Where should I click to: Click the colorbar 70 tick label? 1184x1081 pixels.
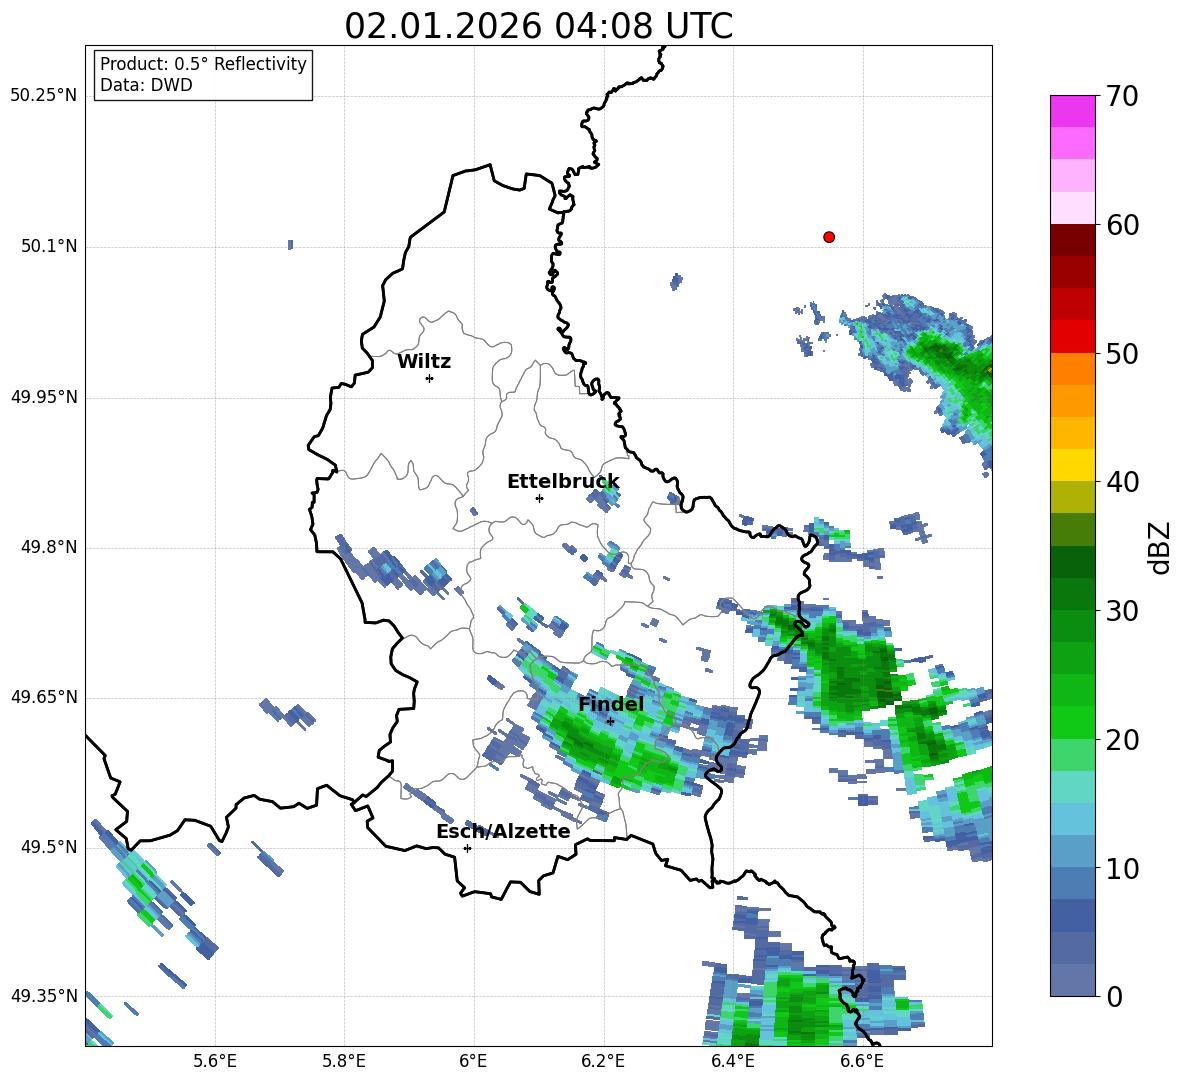pos(1122,96)
